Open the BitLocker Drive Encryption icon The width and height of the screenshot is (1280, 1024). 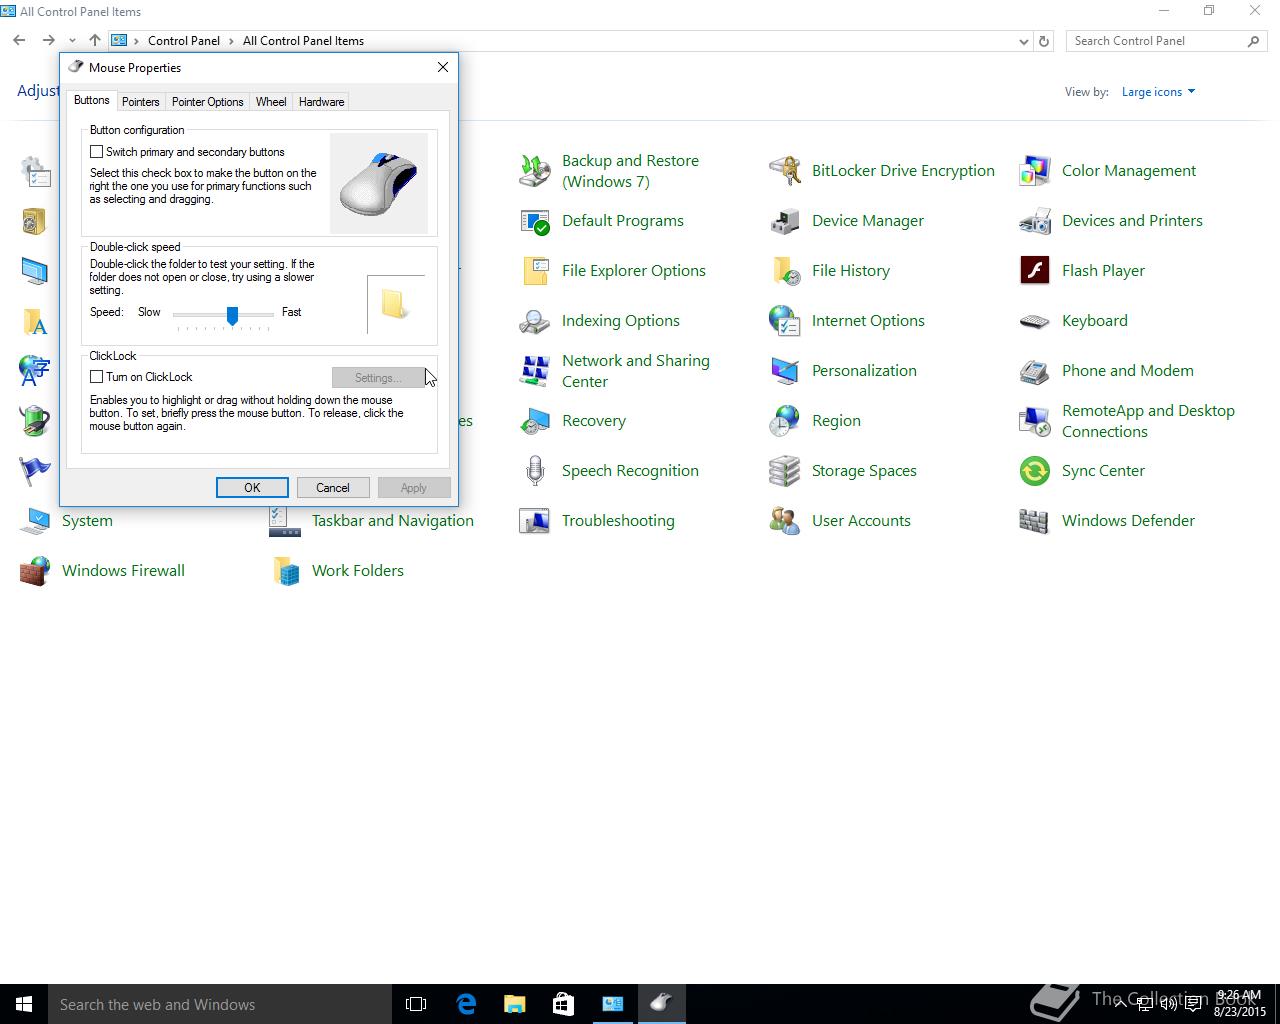[x=785, y=171]
